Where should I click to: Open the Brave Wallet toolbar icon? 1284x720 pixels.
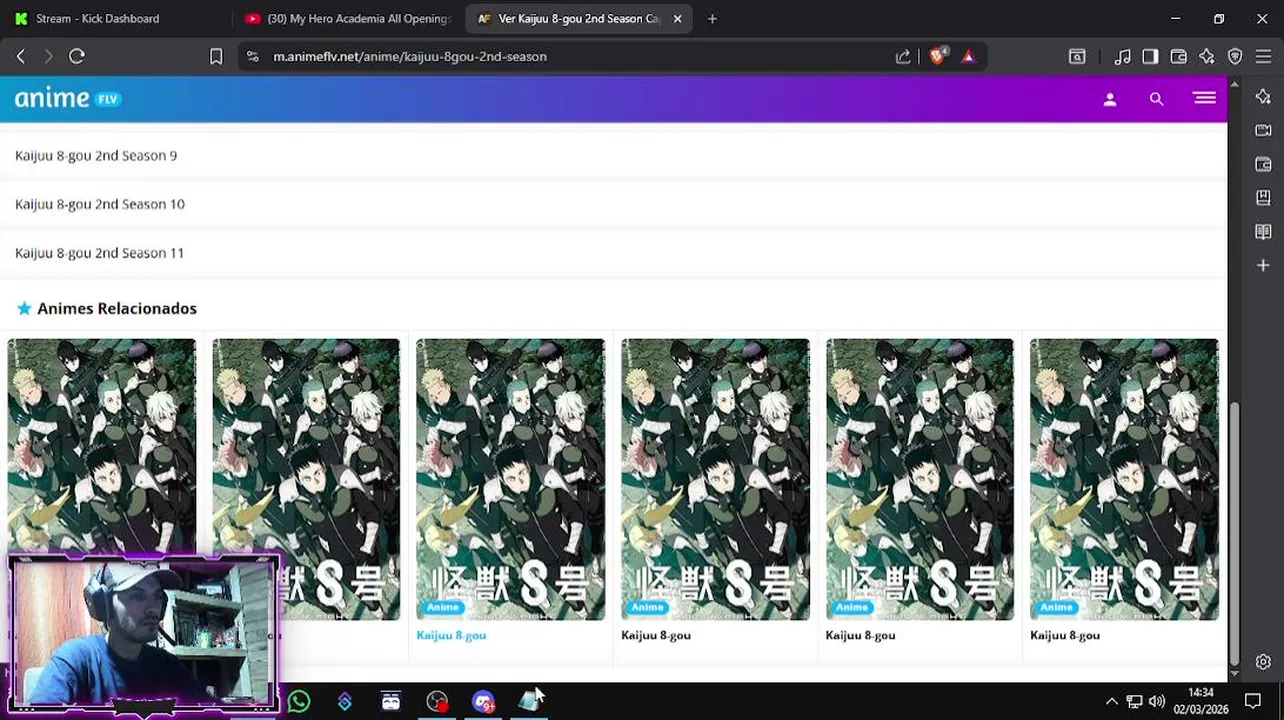pos(1178,57)
